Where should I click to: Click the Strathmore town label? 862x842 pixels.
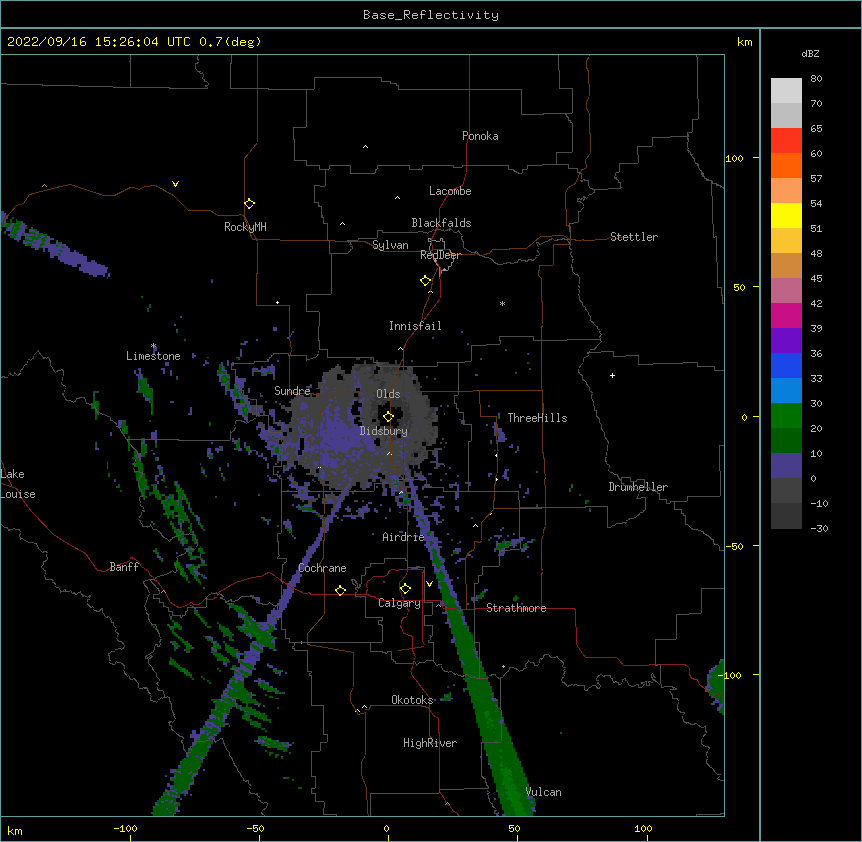[x=516, y=608]
